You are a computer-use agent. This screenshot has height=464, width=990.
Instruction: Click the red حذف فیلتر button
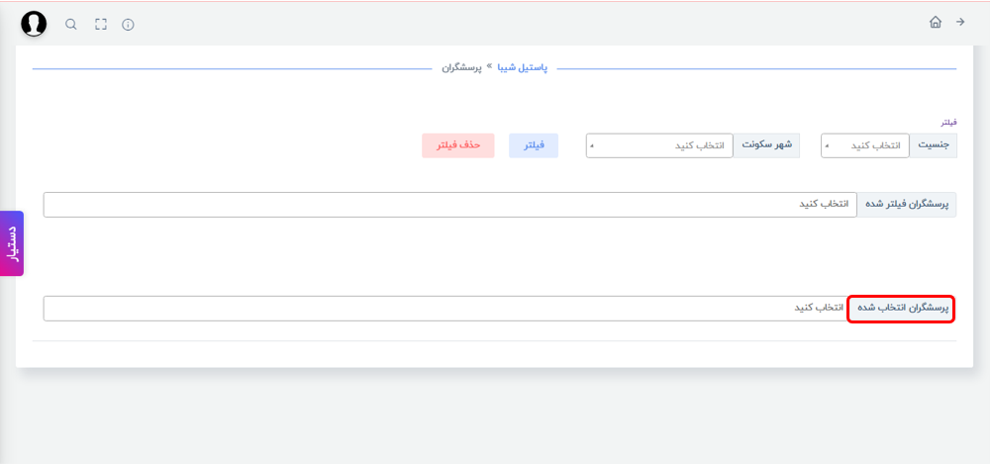point(458,145)
